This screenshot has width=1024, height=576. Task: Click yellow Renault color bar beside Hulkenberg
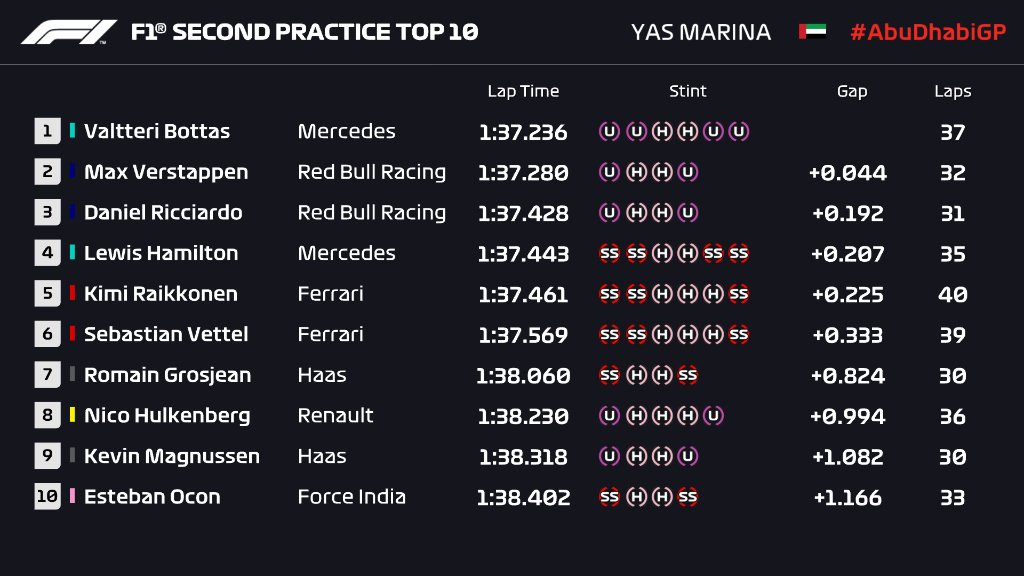click(x=73, y=416)
